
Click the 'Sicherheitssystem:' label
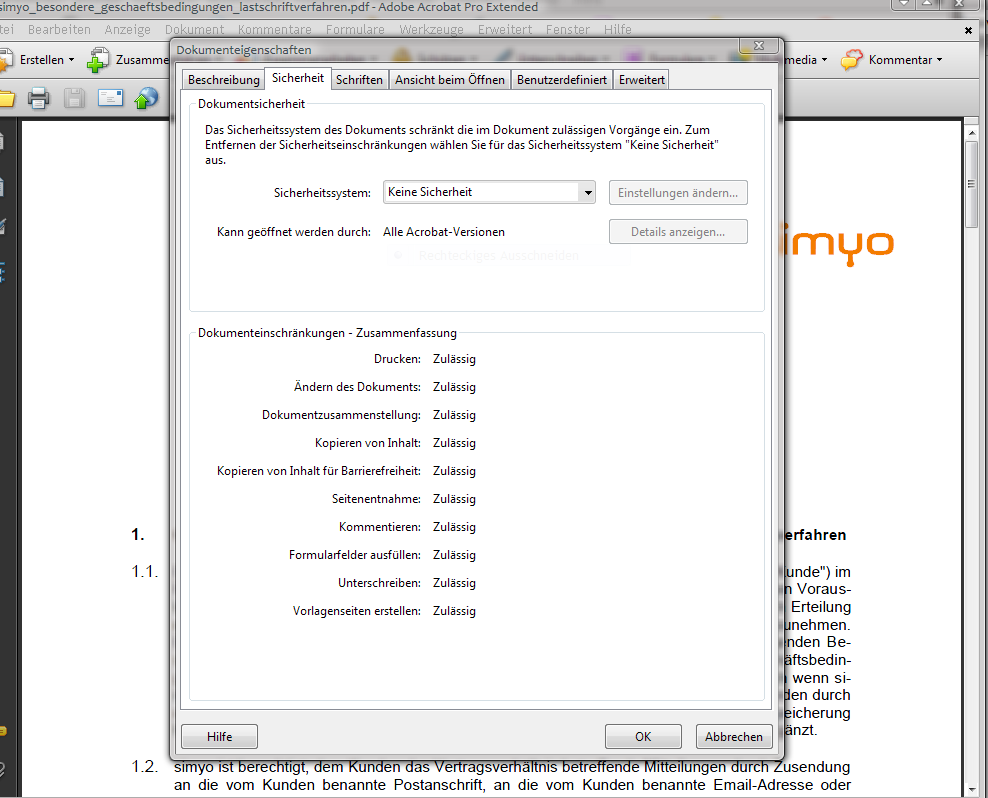[x=323, y=193]
